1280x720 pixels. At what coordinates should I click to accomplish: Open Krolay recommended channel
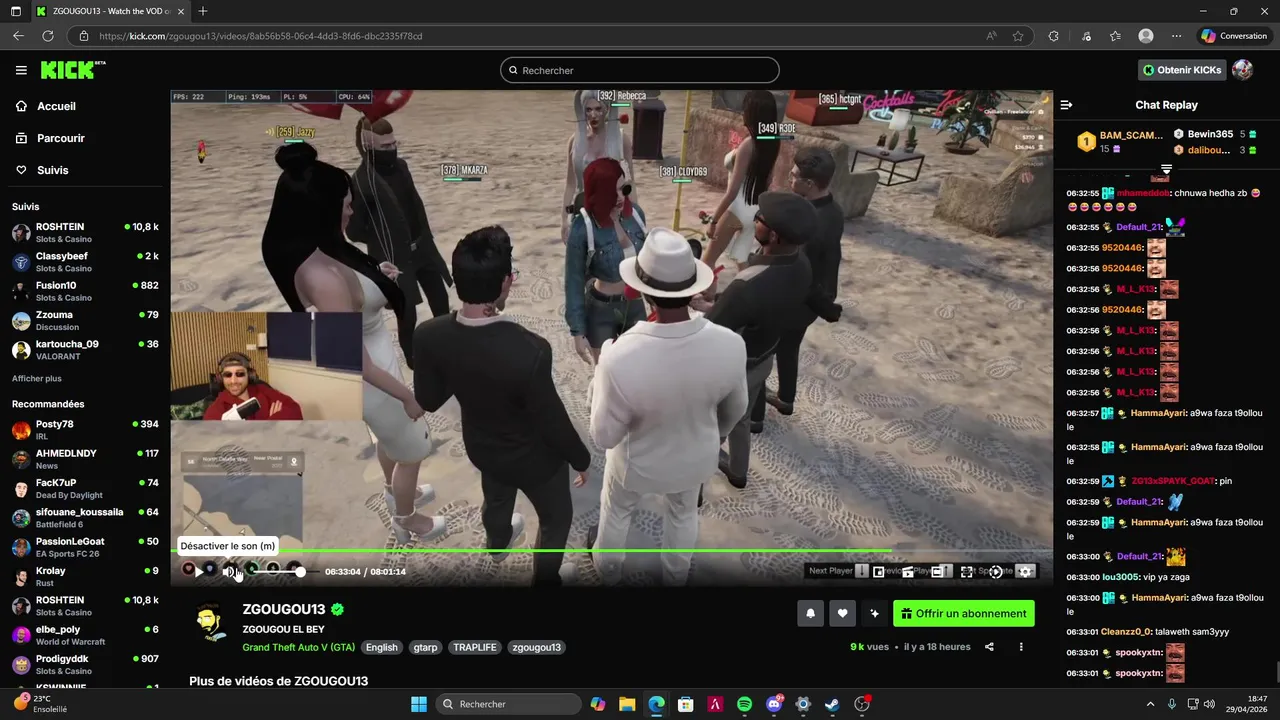[85, 576]
